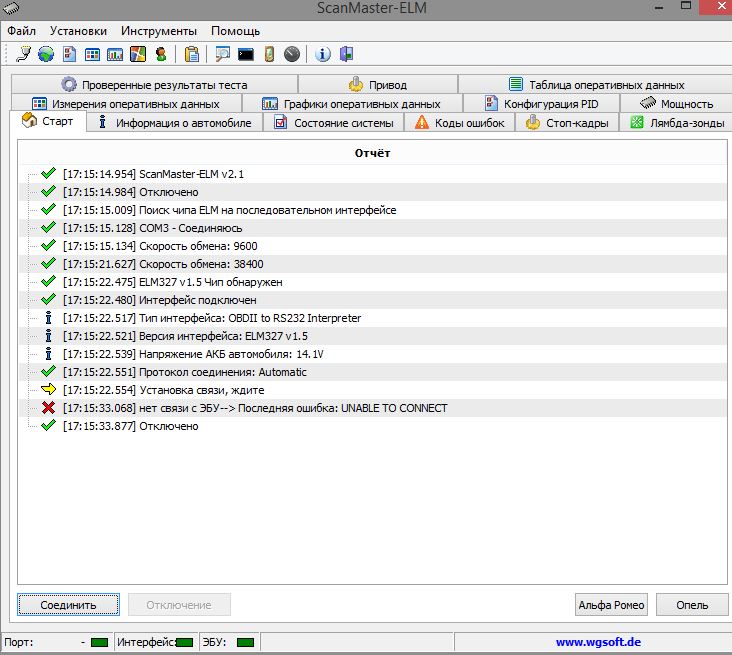Image resolution: width=732 pixels, height=655 pixels.
Task: Open the Файл menu
Action: pyautogui.click(x=21, y=31)
